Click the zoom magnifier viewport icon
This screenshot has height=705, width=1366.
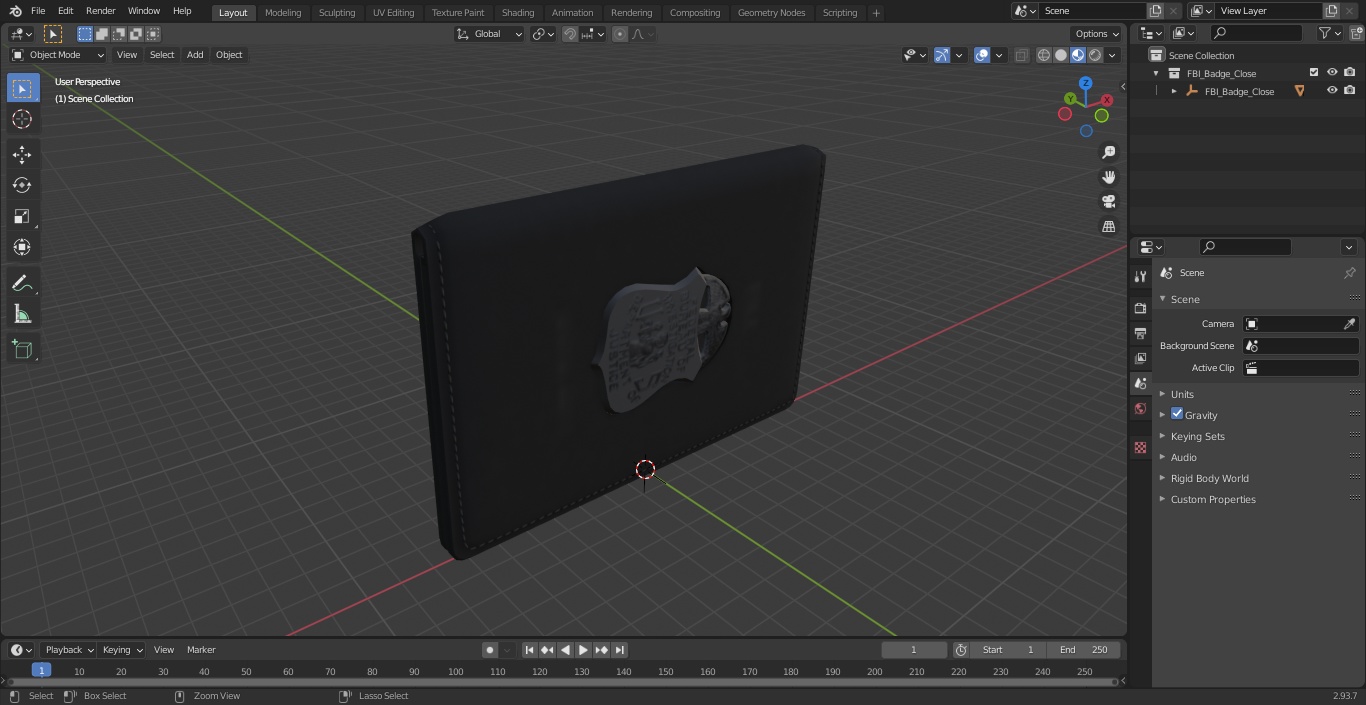coord(1109,152)
